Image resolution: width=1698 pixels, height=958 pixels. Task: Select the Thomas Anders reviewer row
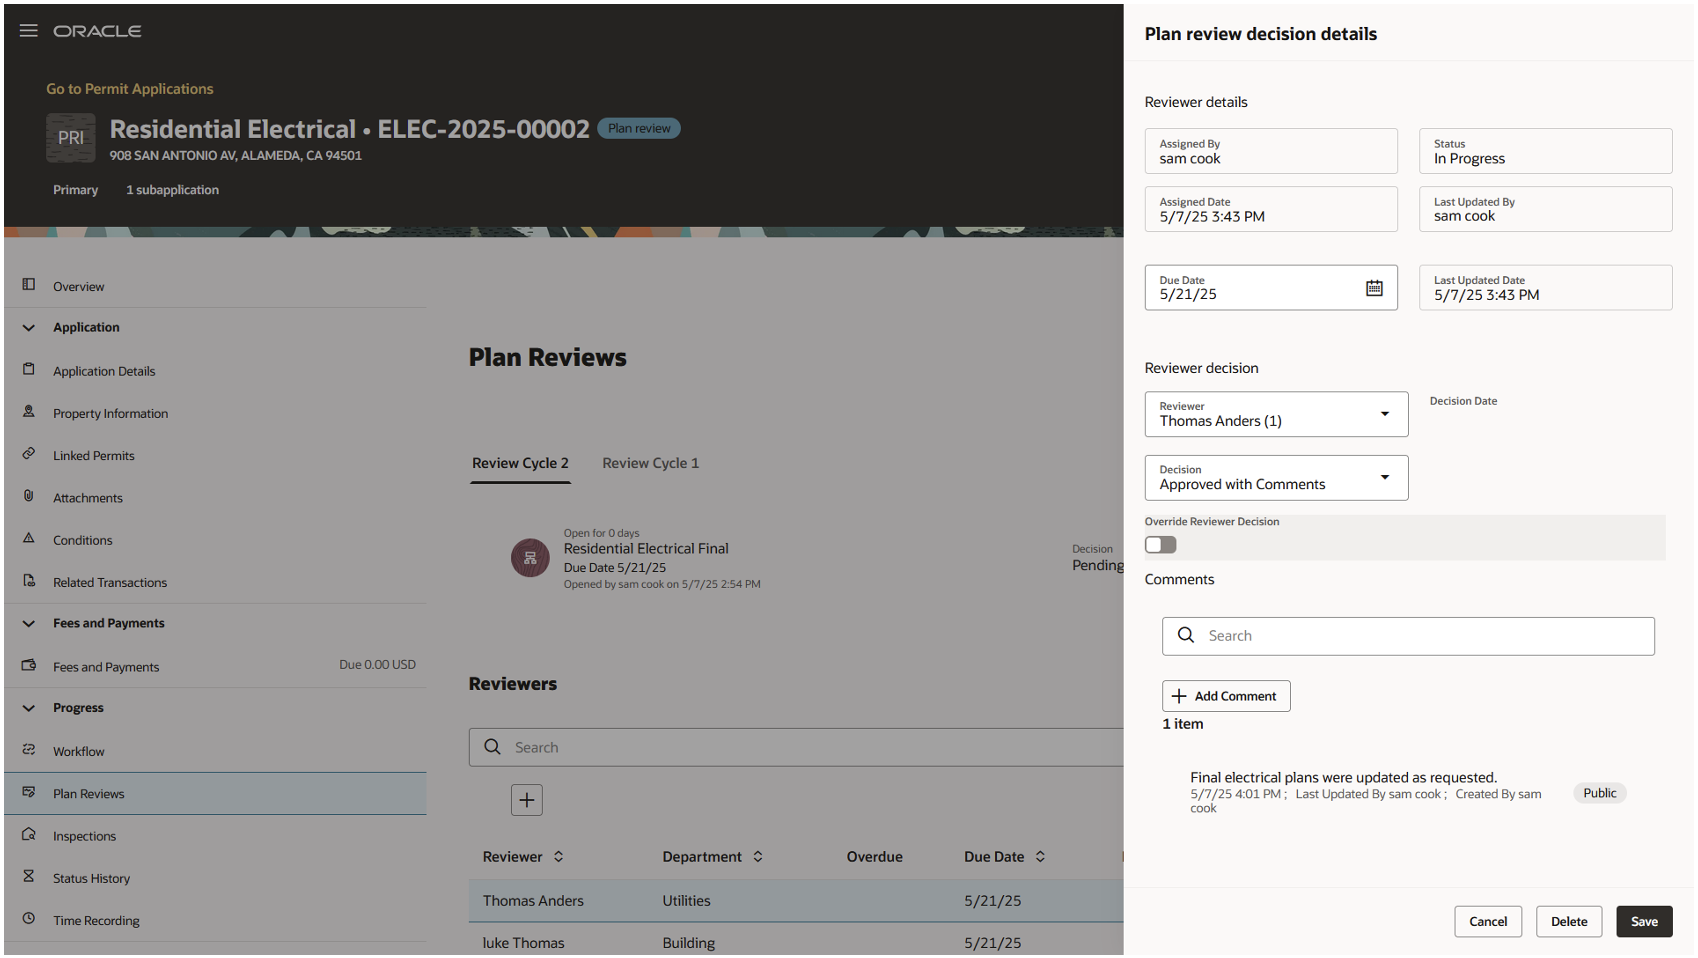(796, 901)
